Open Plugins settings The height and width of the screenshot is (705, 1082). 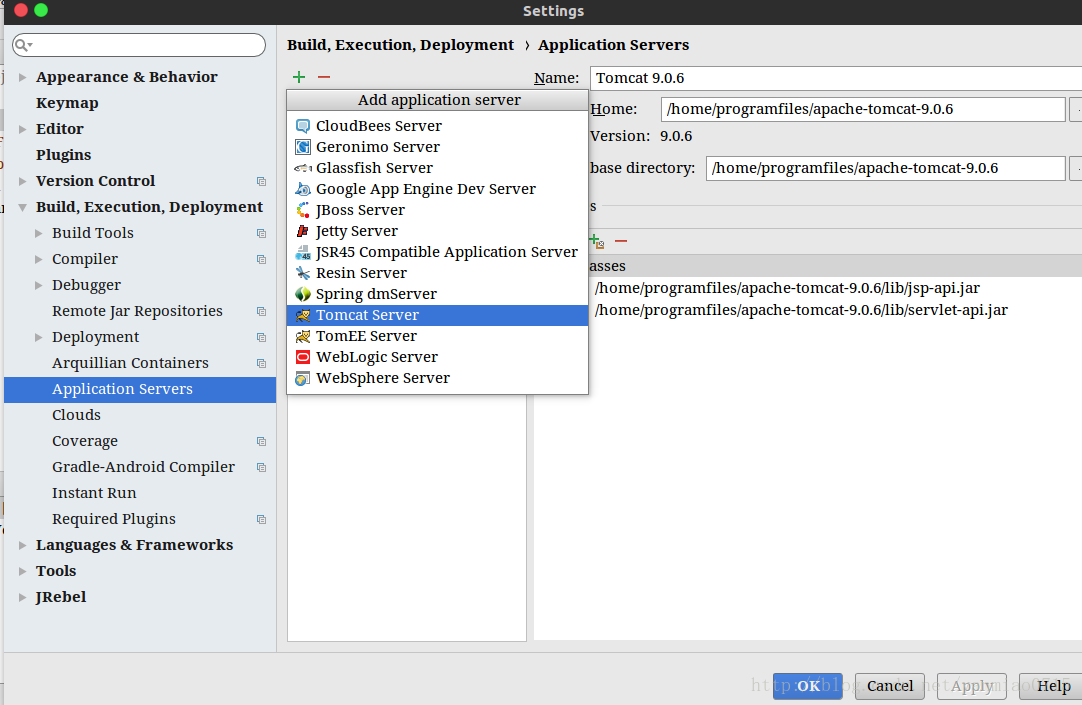click(x=63, y=155)
